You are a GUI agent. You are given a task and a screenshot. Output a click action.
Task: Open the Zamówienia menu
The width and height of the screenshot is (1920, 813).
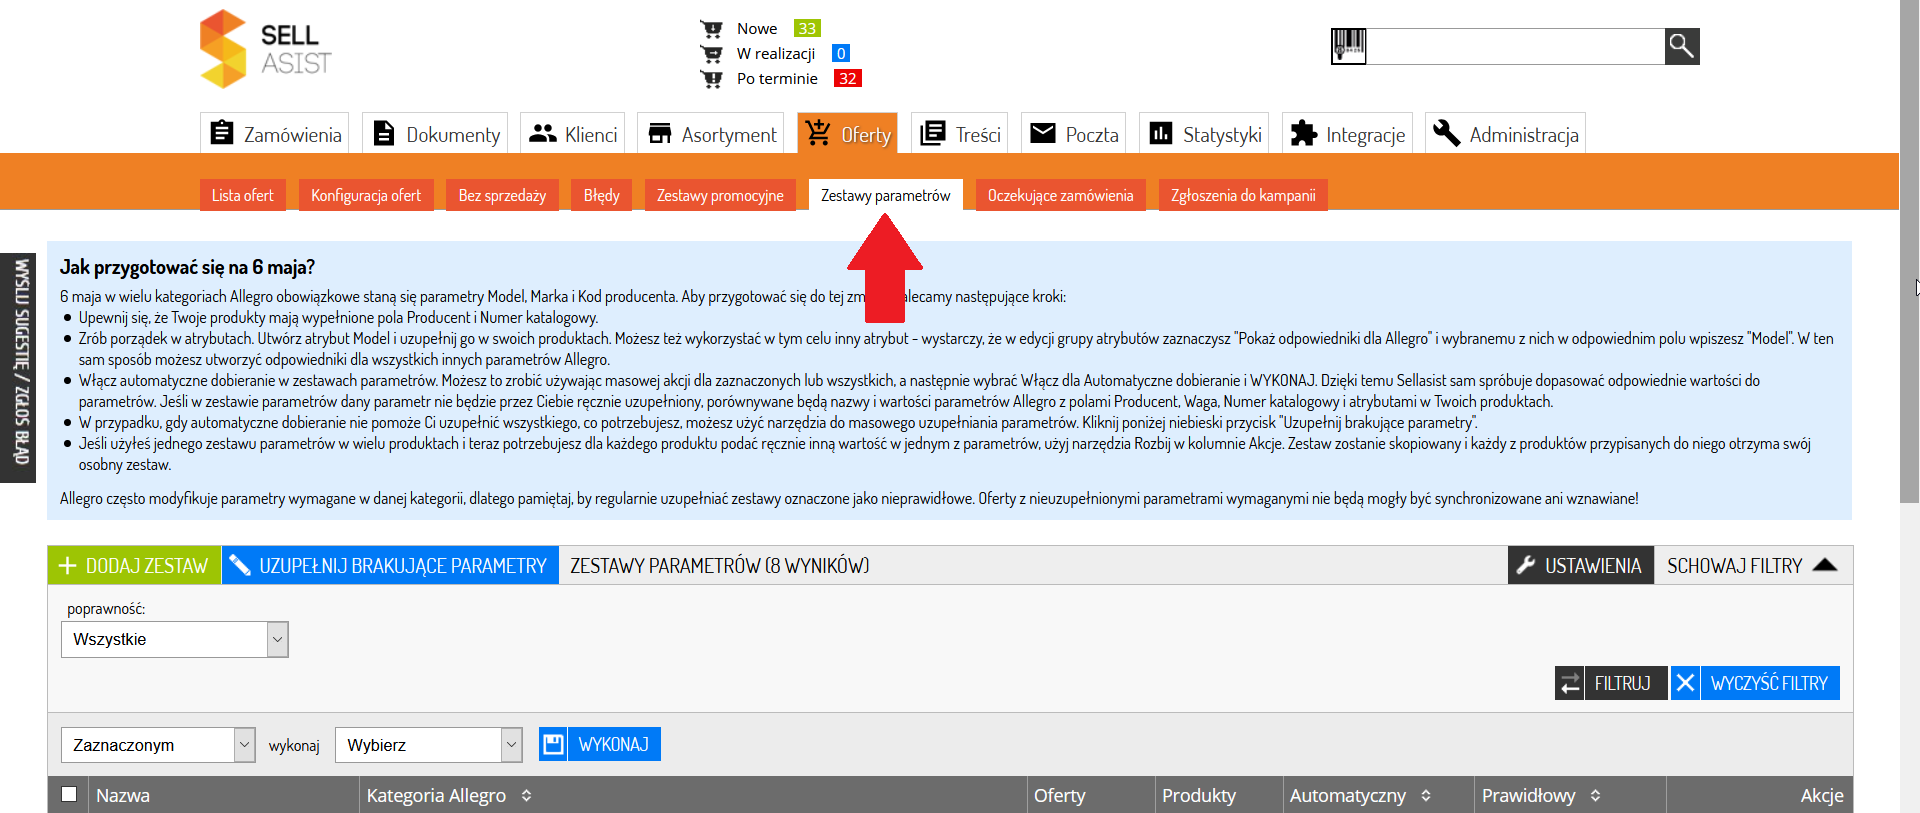275,133
